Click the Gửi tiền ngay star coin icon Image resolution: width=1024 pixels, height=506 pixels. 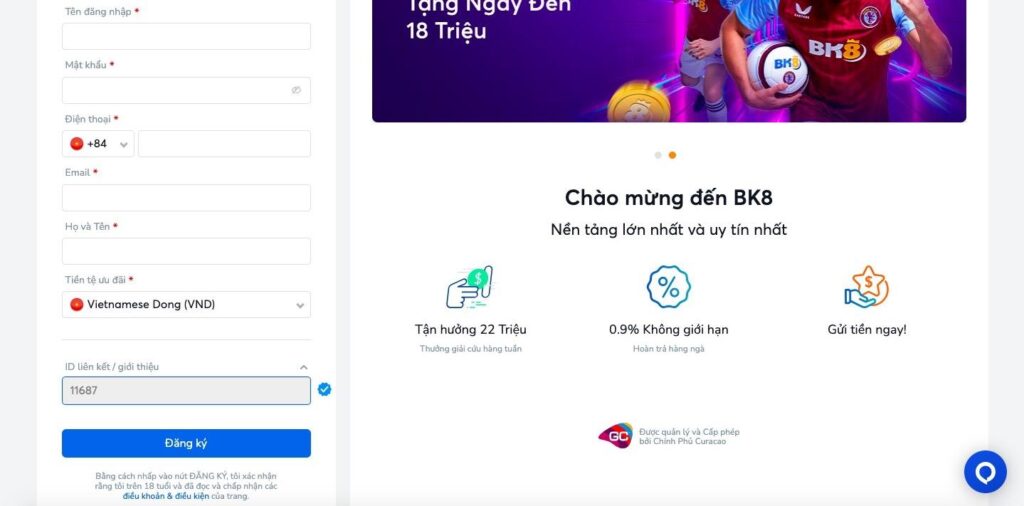point(866,287)
